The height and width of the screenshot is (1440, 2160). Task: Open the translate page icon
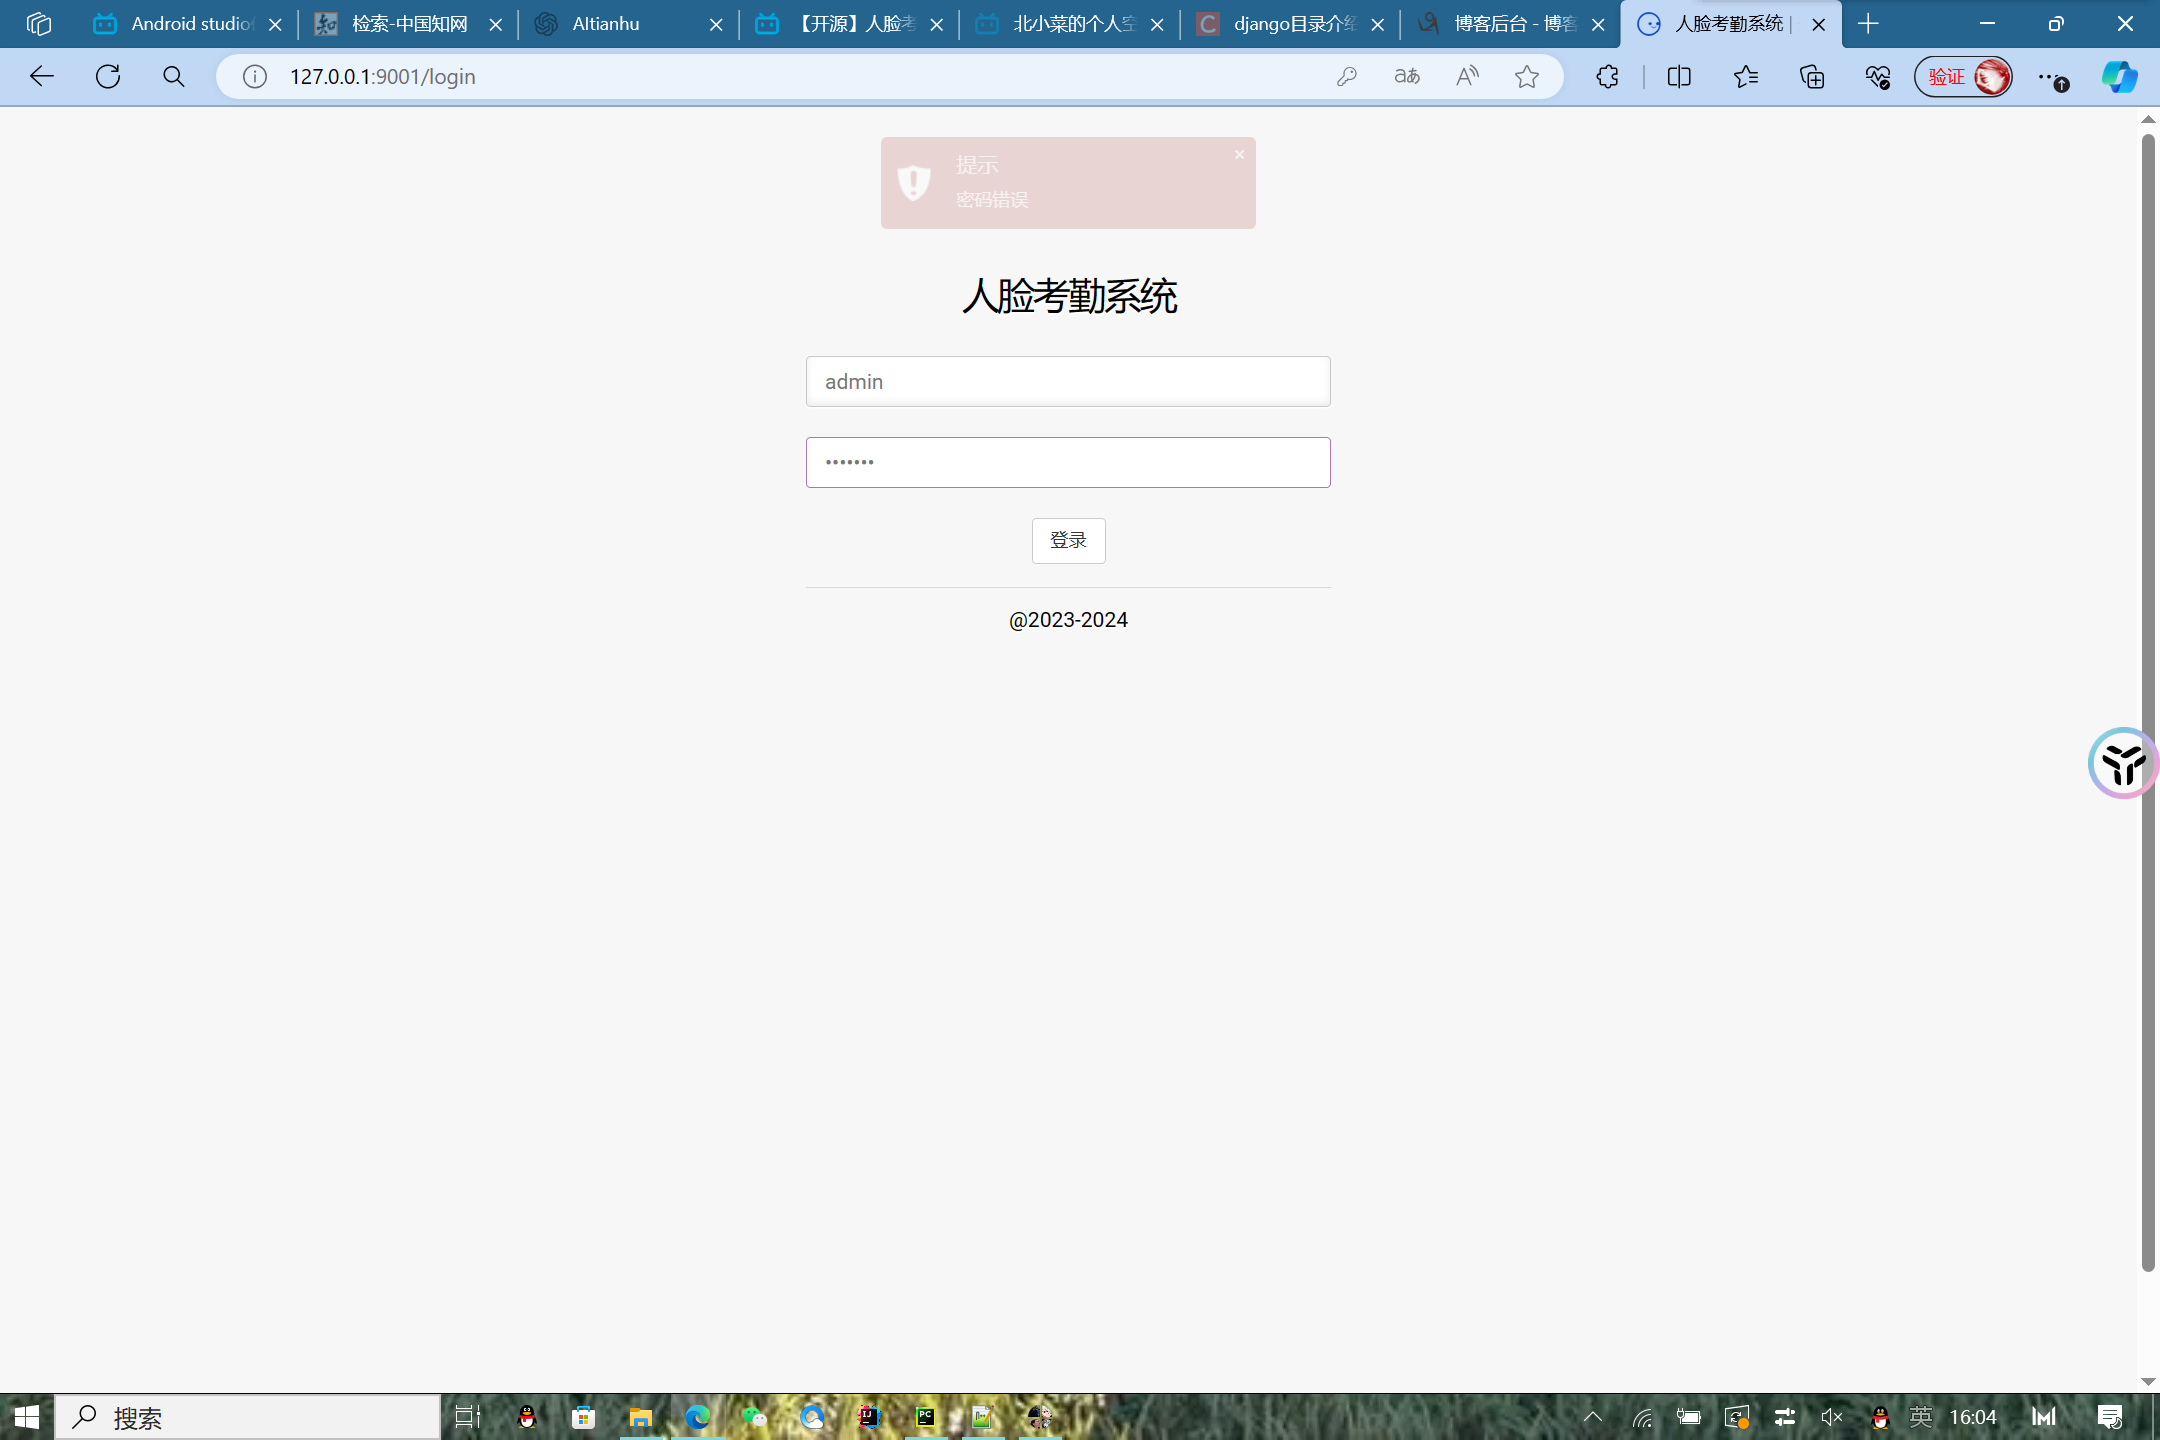(x=1406, y=76)
